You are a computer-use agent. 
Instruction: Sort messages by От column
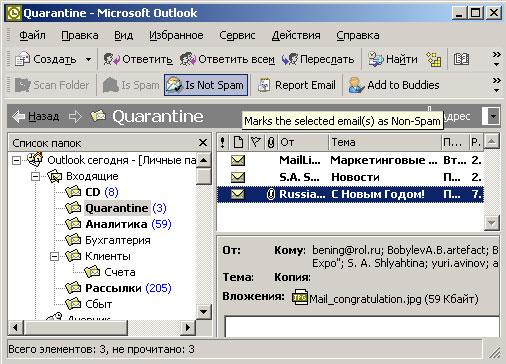[303, 143]
